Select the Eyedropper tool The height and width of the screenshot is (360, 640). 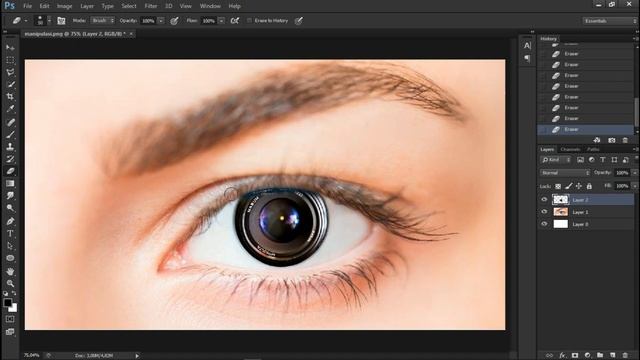tap(10, 109)
